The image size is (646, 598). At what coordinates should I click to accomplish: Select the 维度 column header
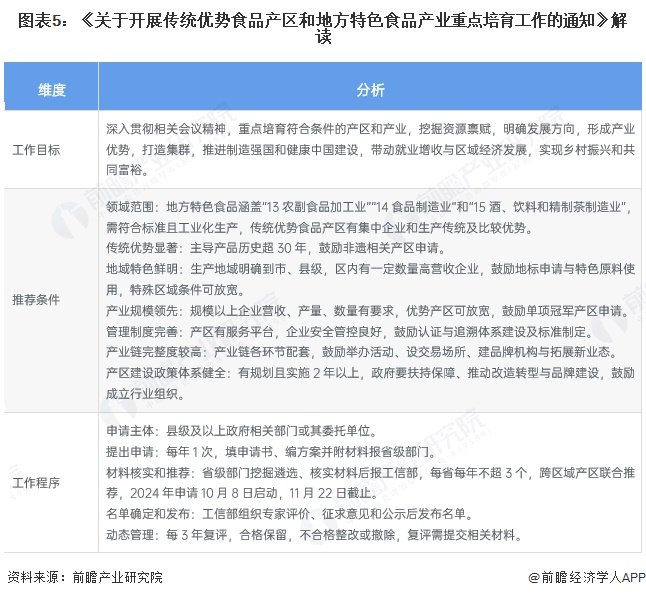click(x=51, y=89)
